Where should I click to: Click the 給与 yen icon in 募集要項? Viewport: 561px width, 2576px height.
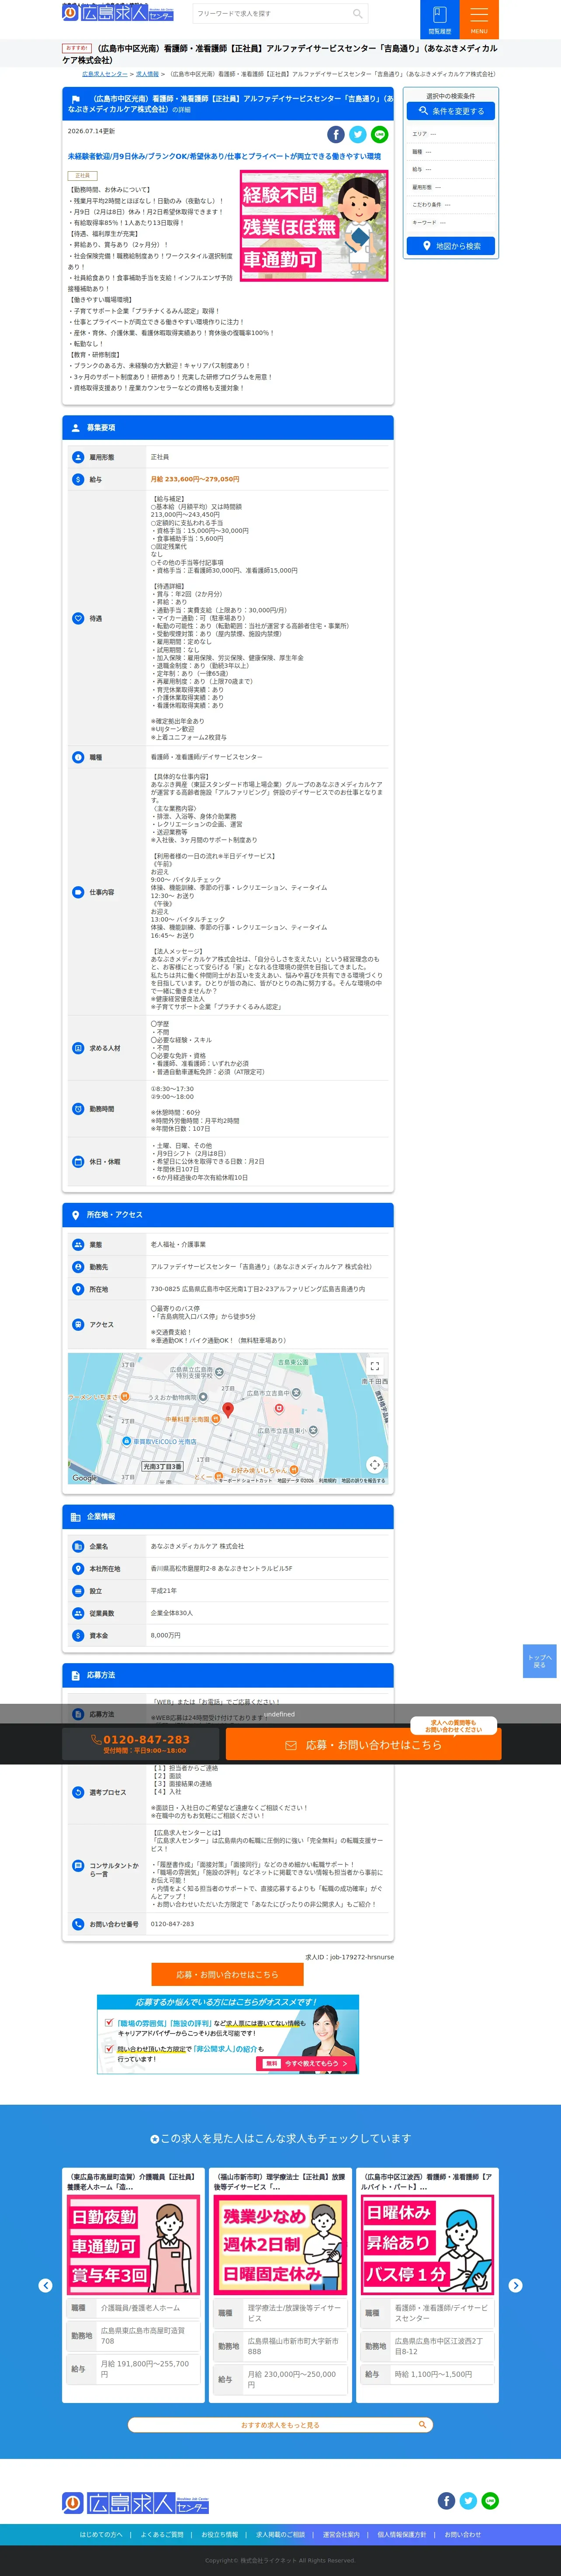pyautogui.click(x=78, y=479)
